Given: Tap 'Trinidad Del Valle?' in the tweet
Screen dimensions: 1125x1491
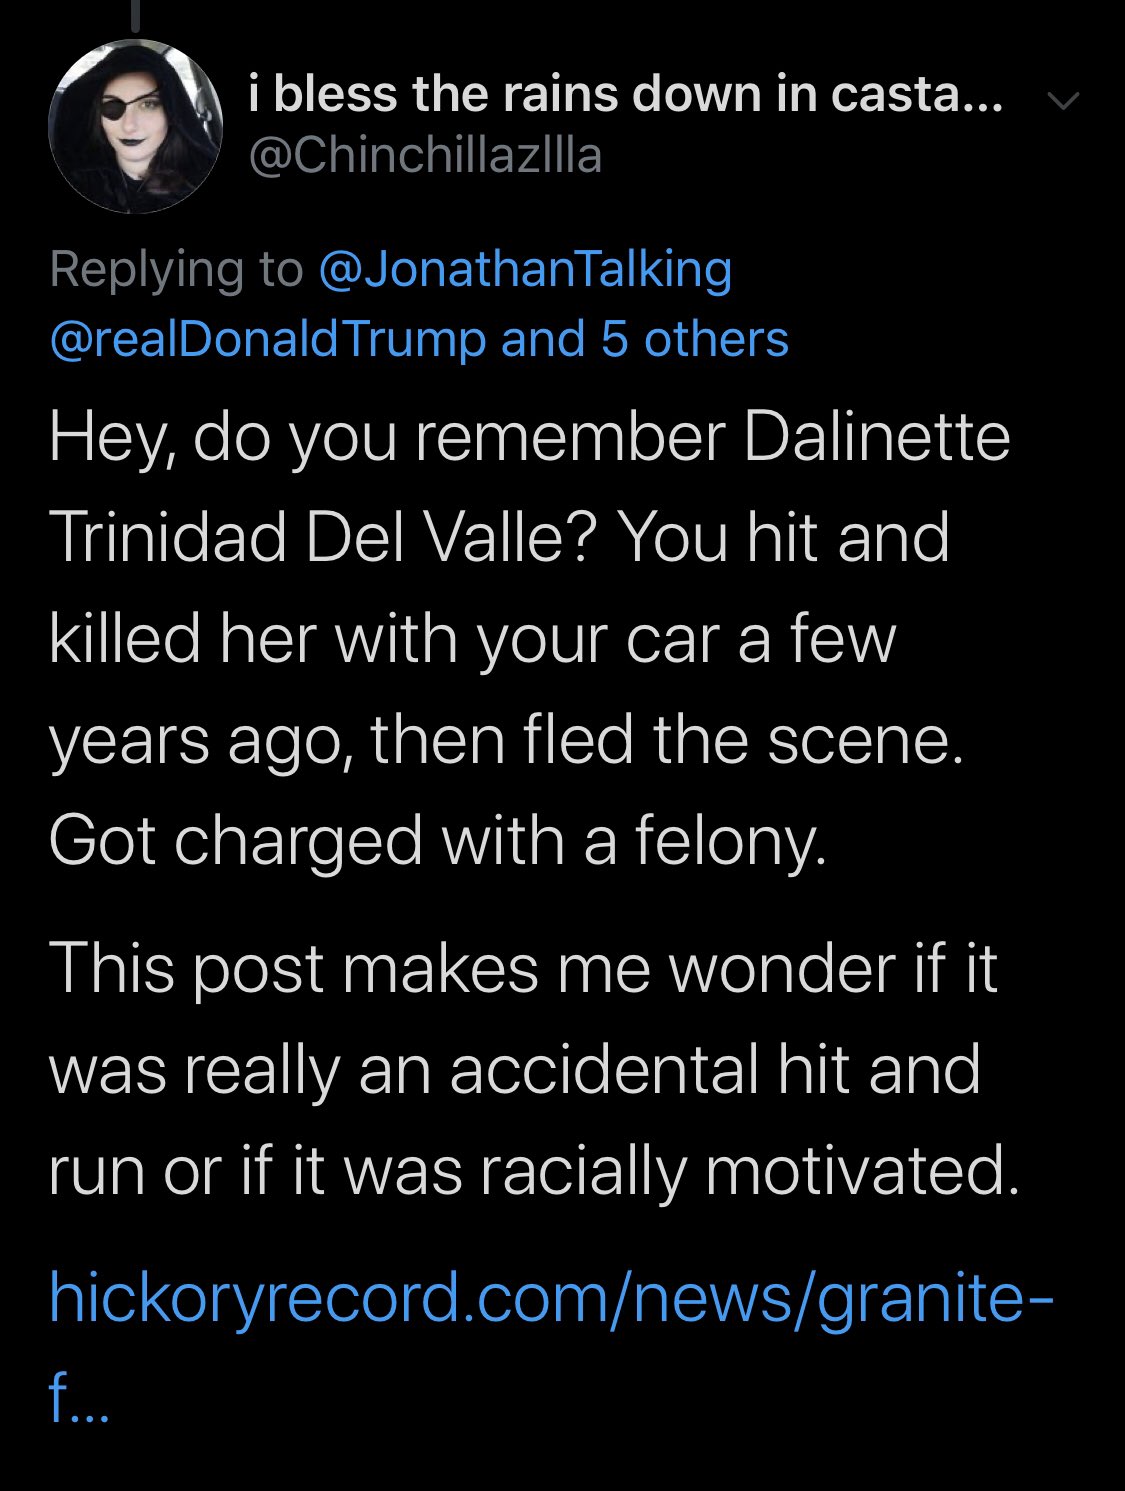Looking at the screenshot, I should point(322,538).
